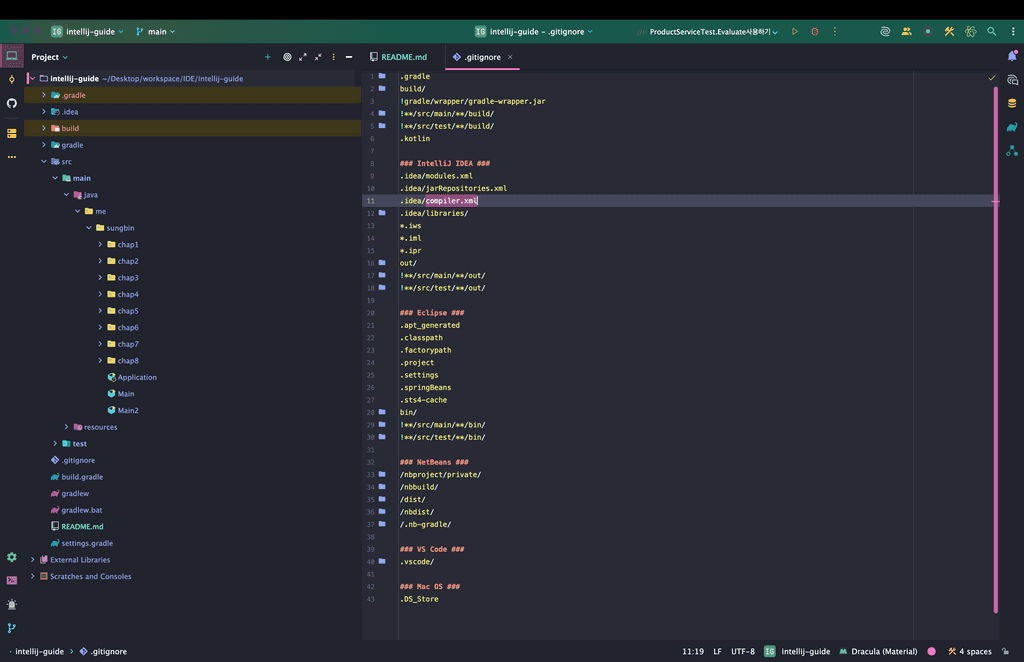Collapse all nodes in Project panel

[318, 57]
